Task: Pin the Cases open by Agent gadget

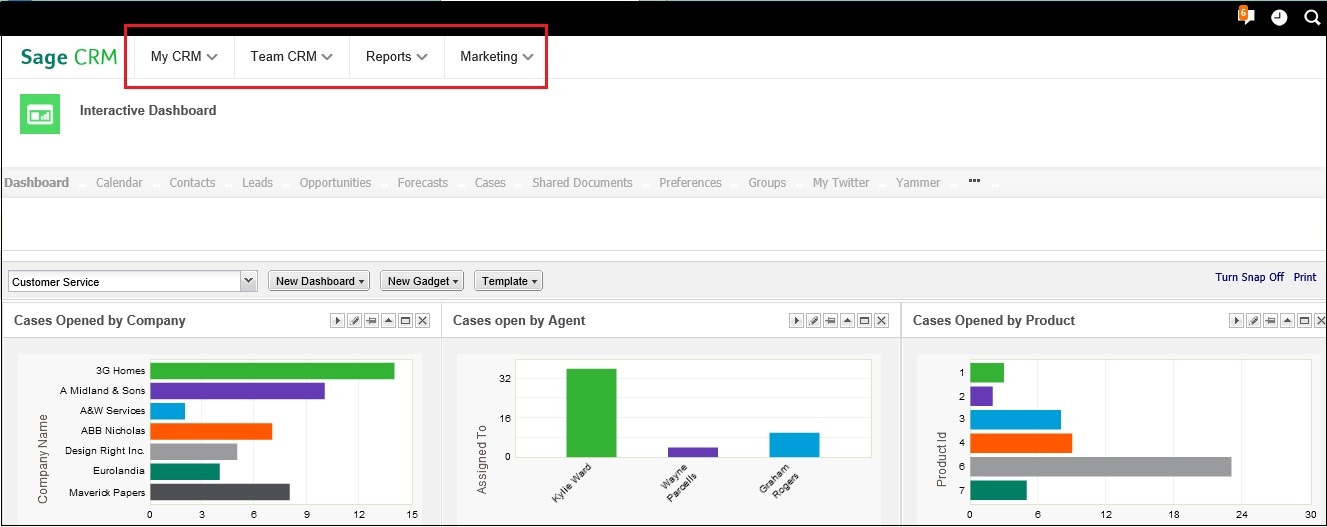Action: (830, 321)
